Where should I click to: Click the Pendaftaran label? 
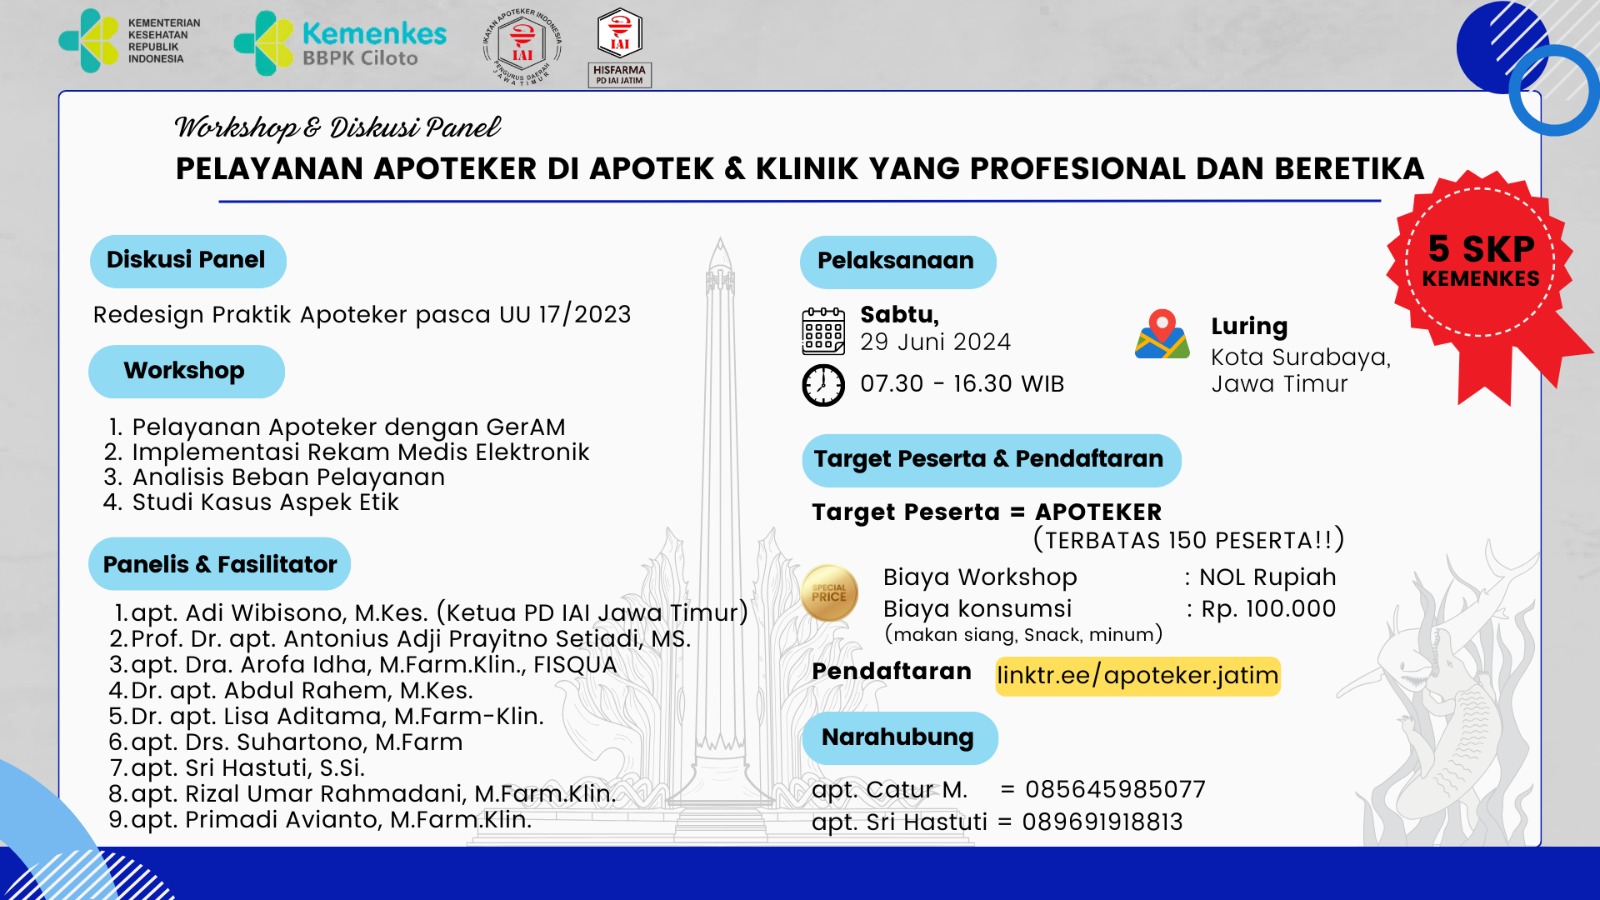892,671
